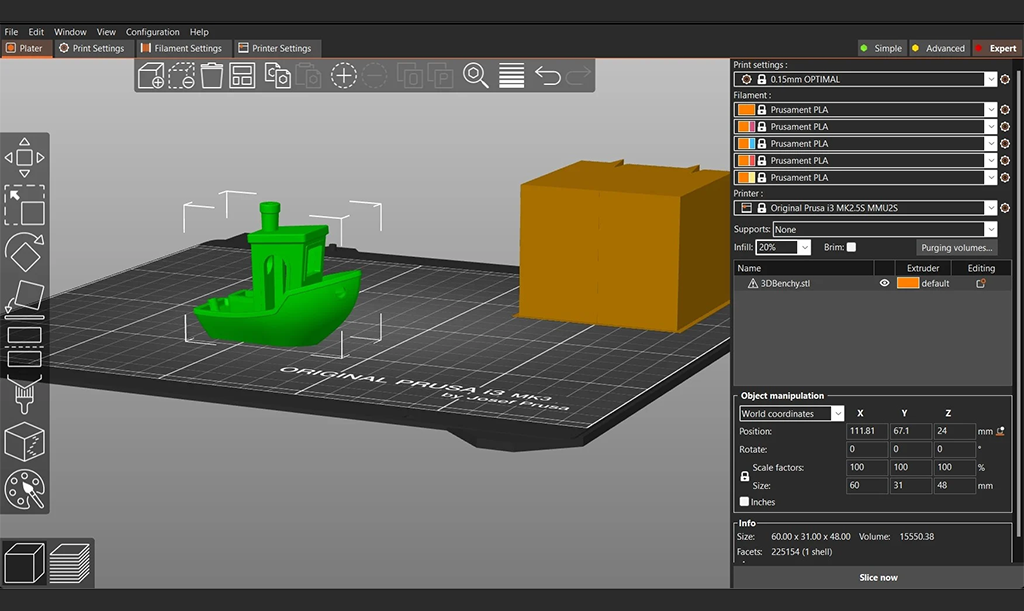Select the Rotate gizmo tool
Screen dimensions: 1024x611
pos(24,251)
